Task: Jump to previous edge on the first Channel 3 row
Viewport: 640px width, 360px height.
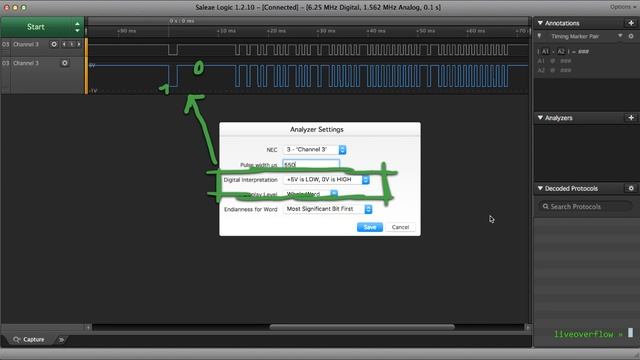Action: [64, 44]
